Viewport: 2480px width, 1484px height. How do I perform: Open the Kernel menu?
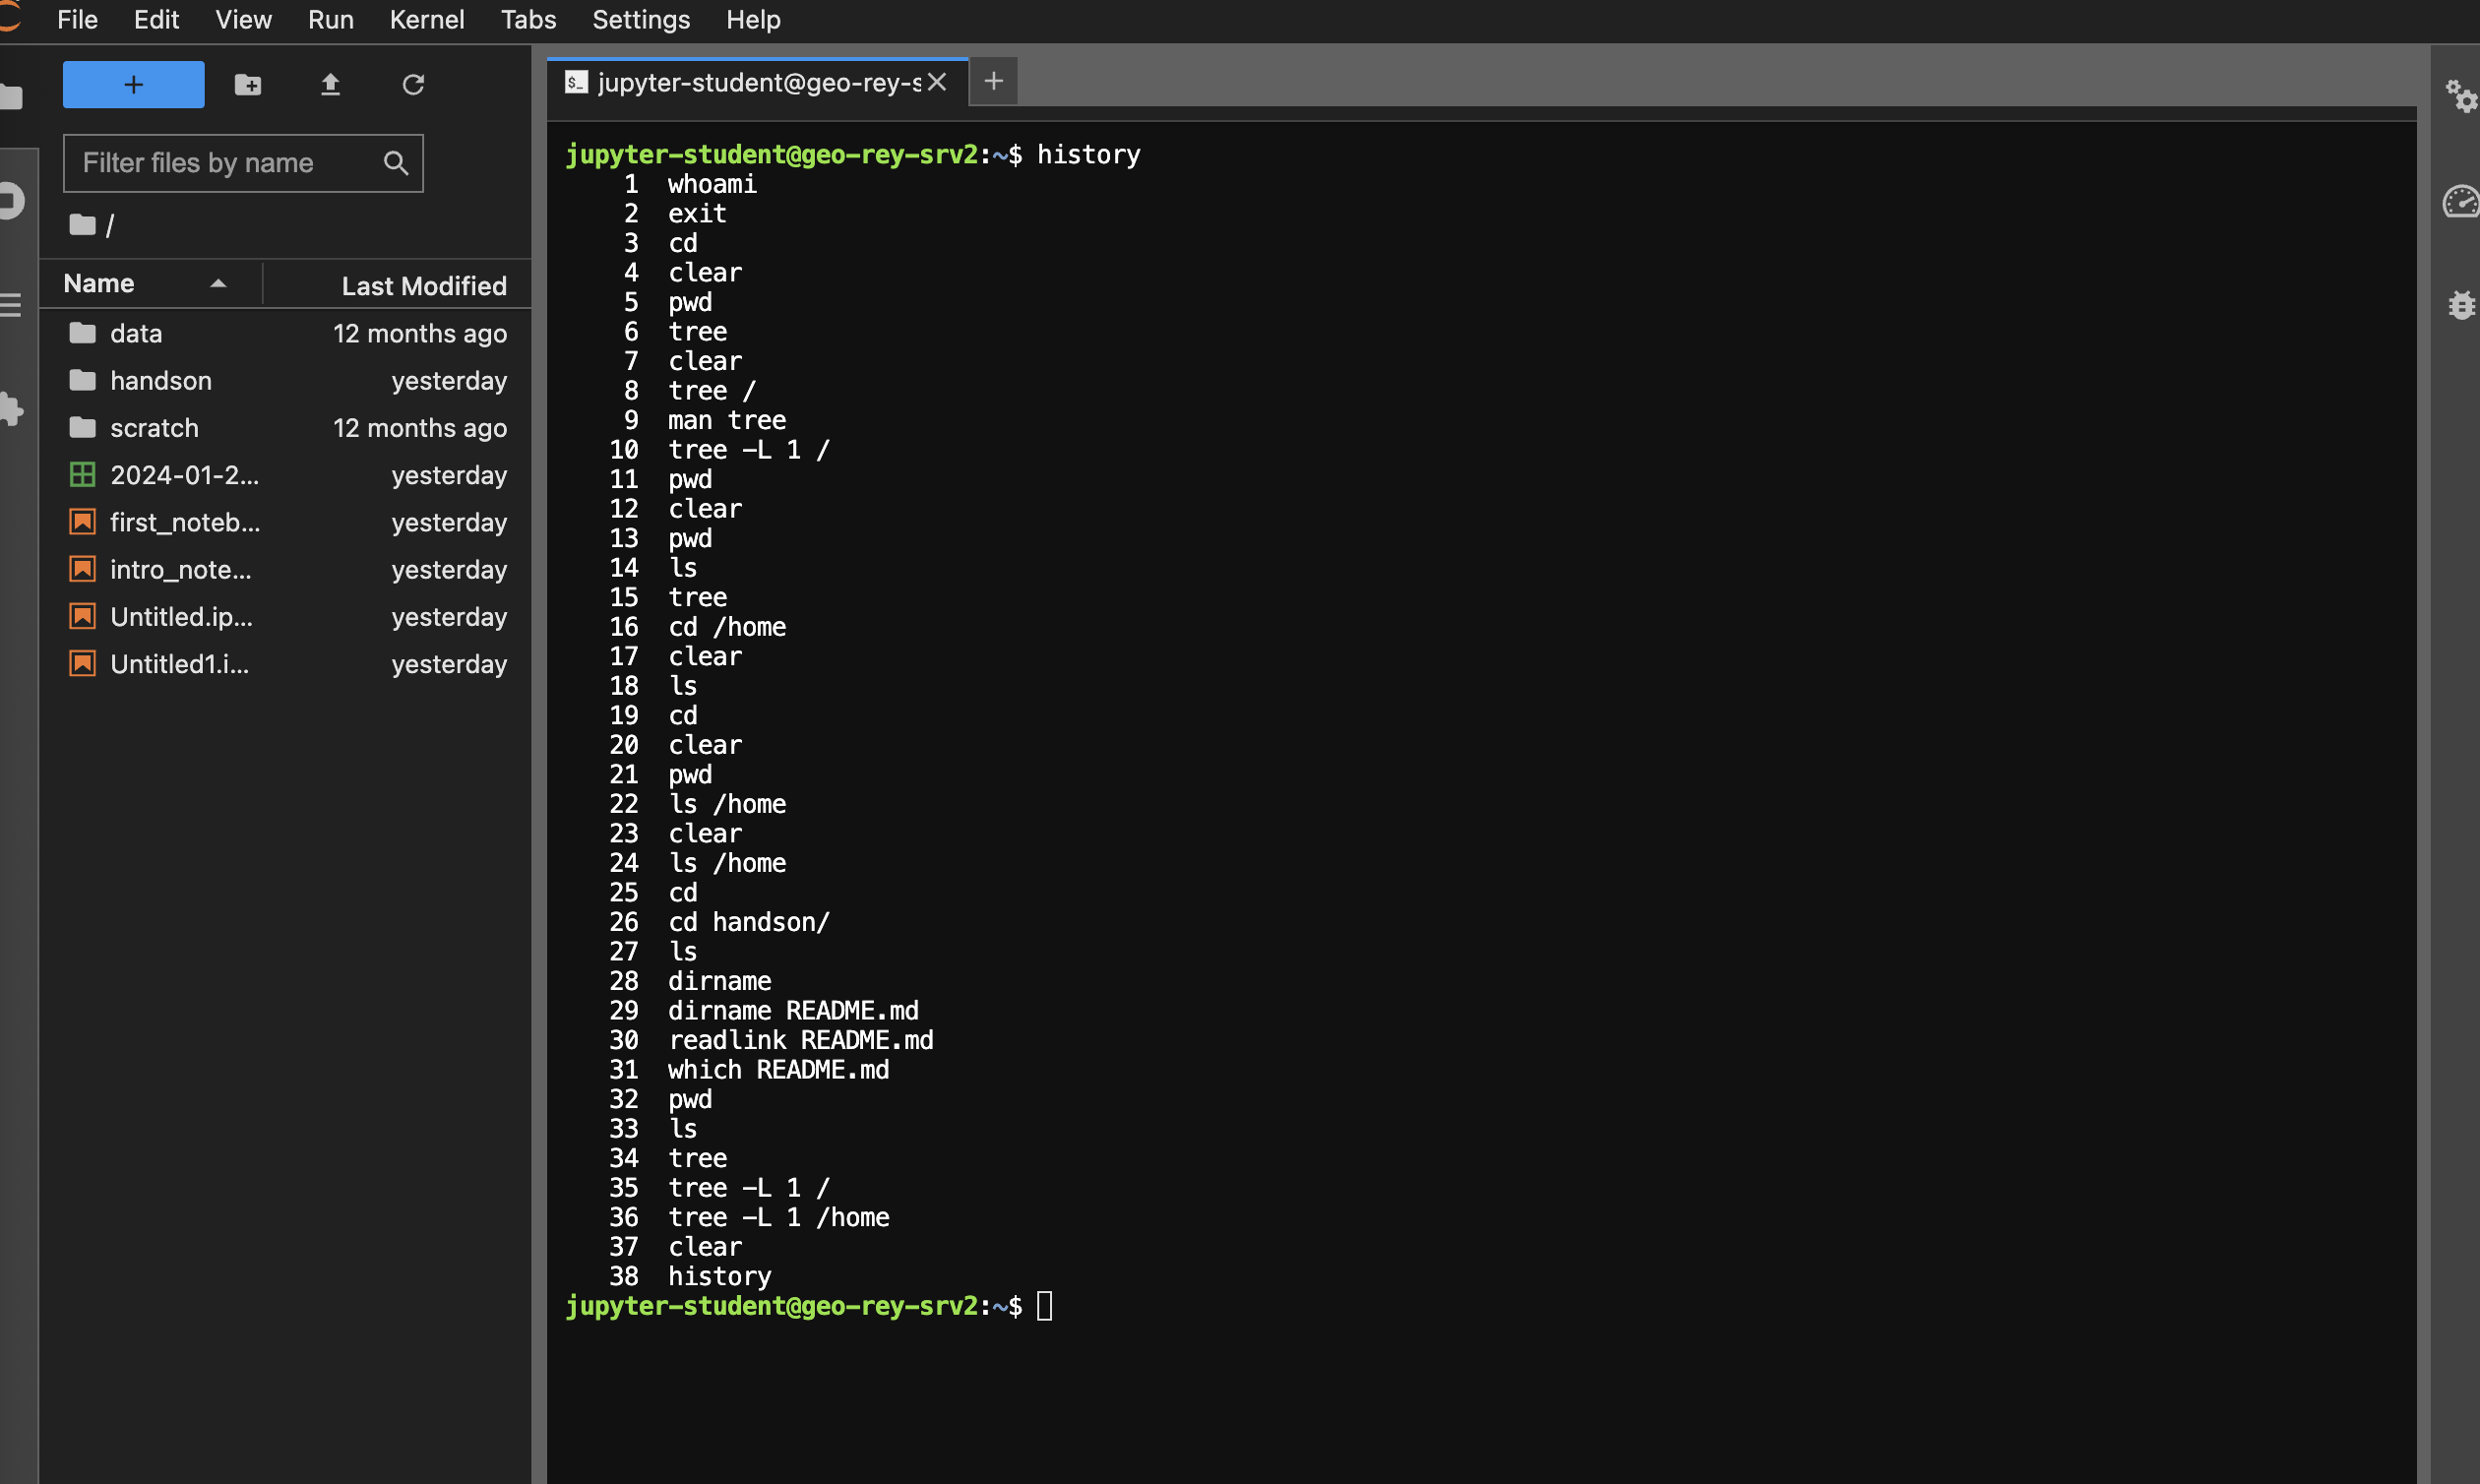coord(426,20)
